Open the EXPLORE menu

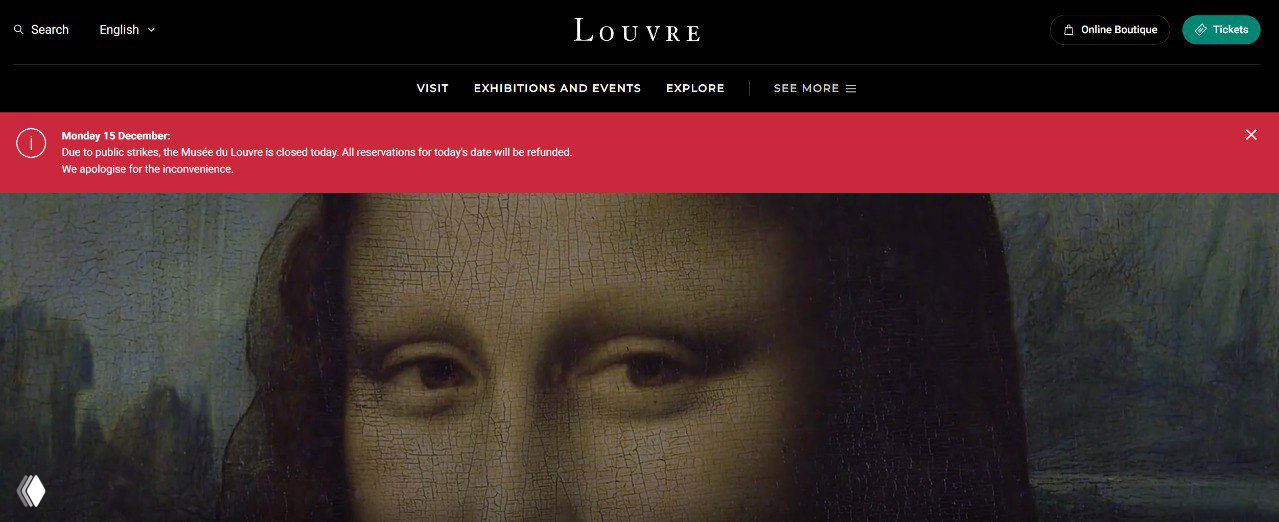coord(695,88)
